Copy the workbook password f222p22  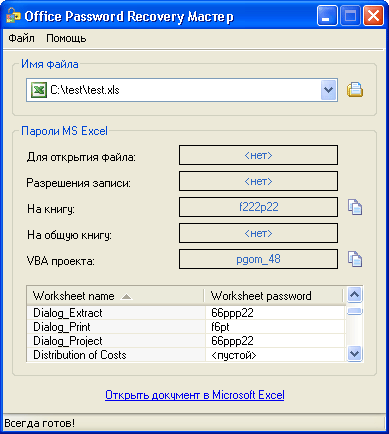(x=355, y=207)
